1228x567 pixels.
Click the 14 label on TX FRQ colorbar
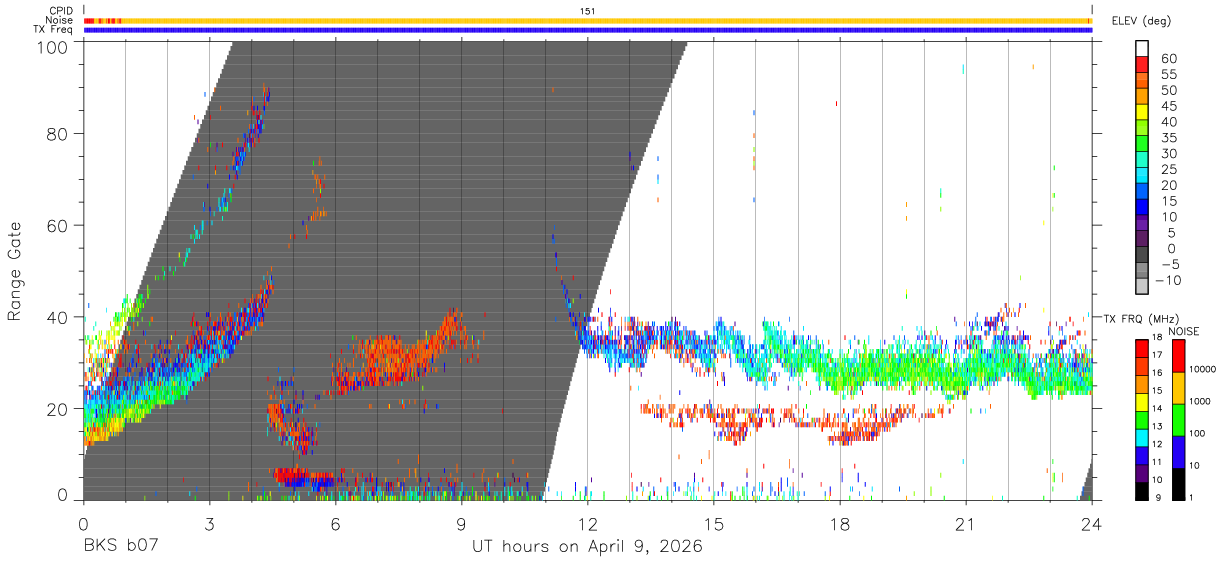tap(1157, 409)
